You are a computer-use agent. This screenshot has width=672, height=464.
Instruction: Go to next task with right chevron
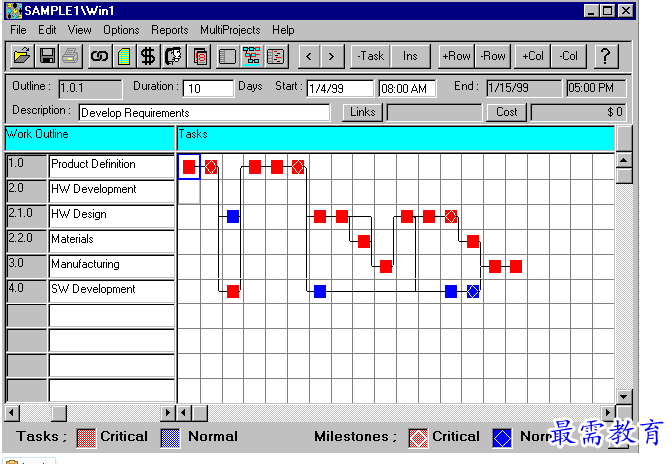point(331,56)
